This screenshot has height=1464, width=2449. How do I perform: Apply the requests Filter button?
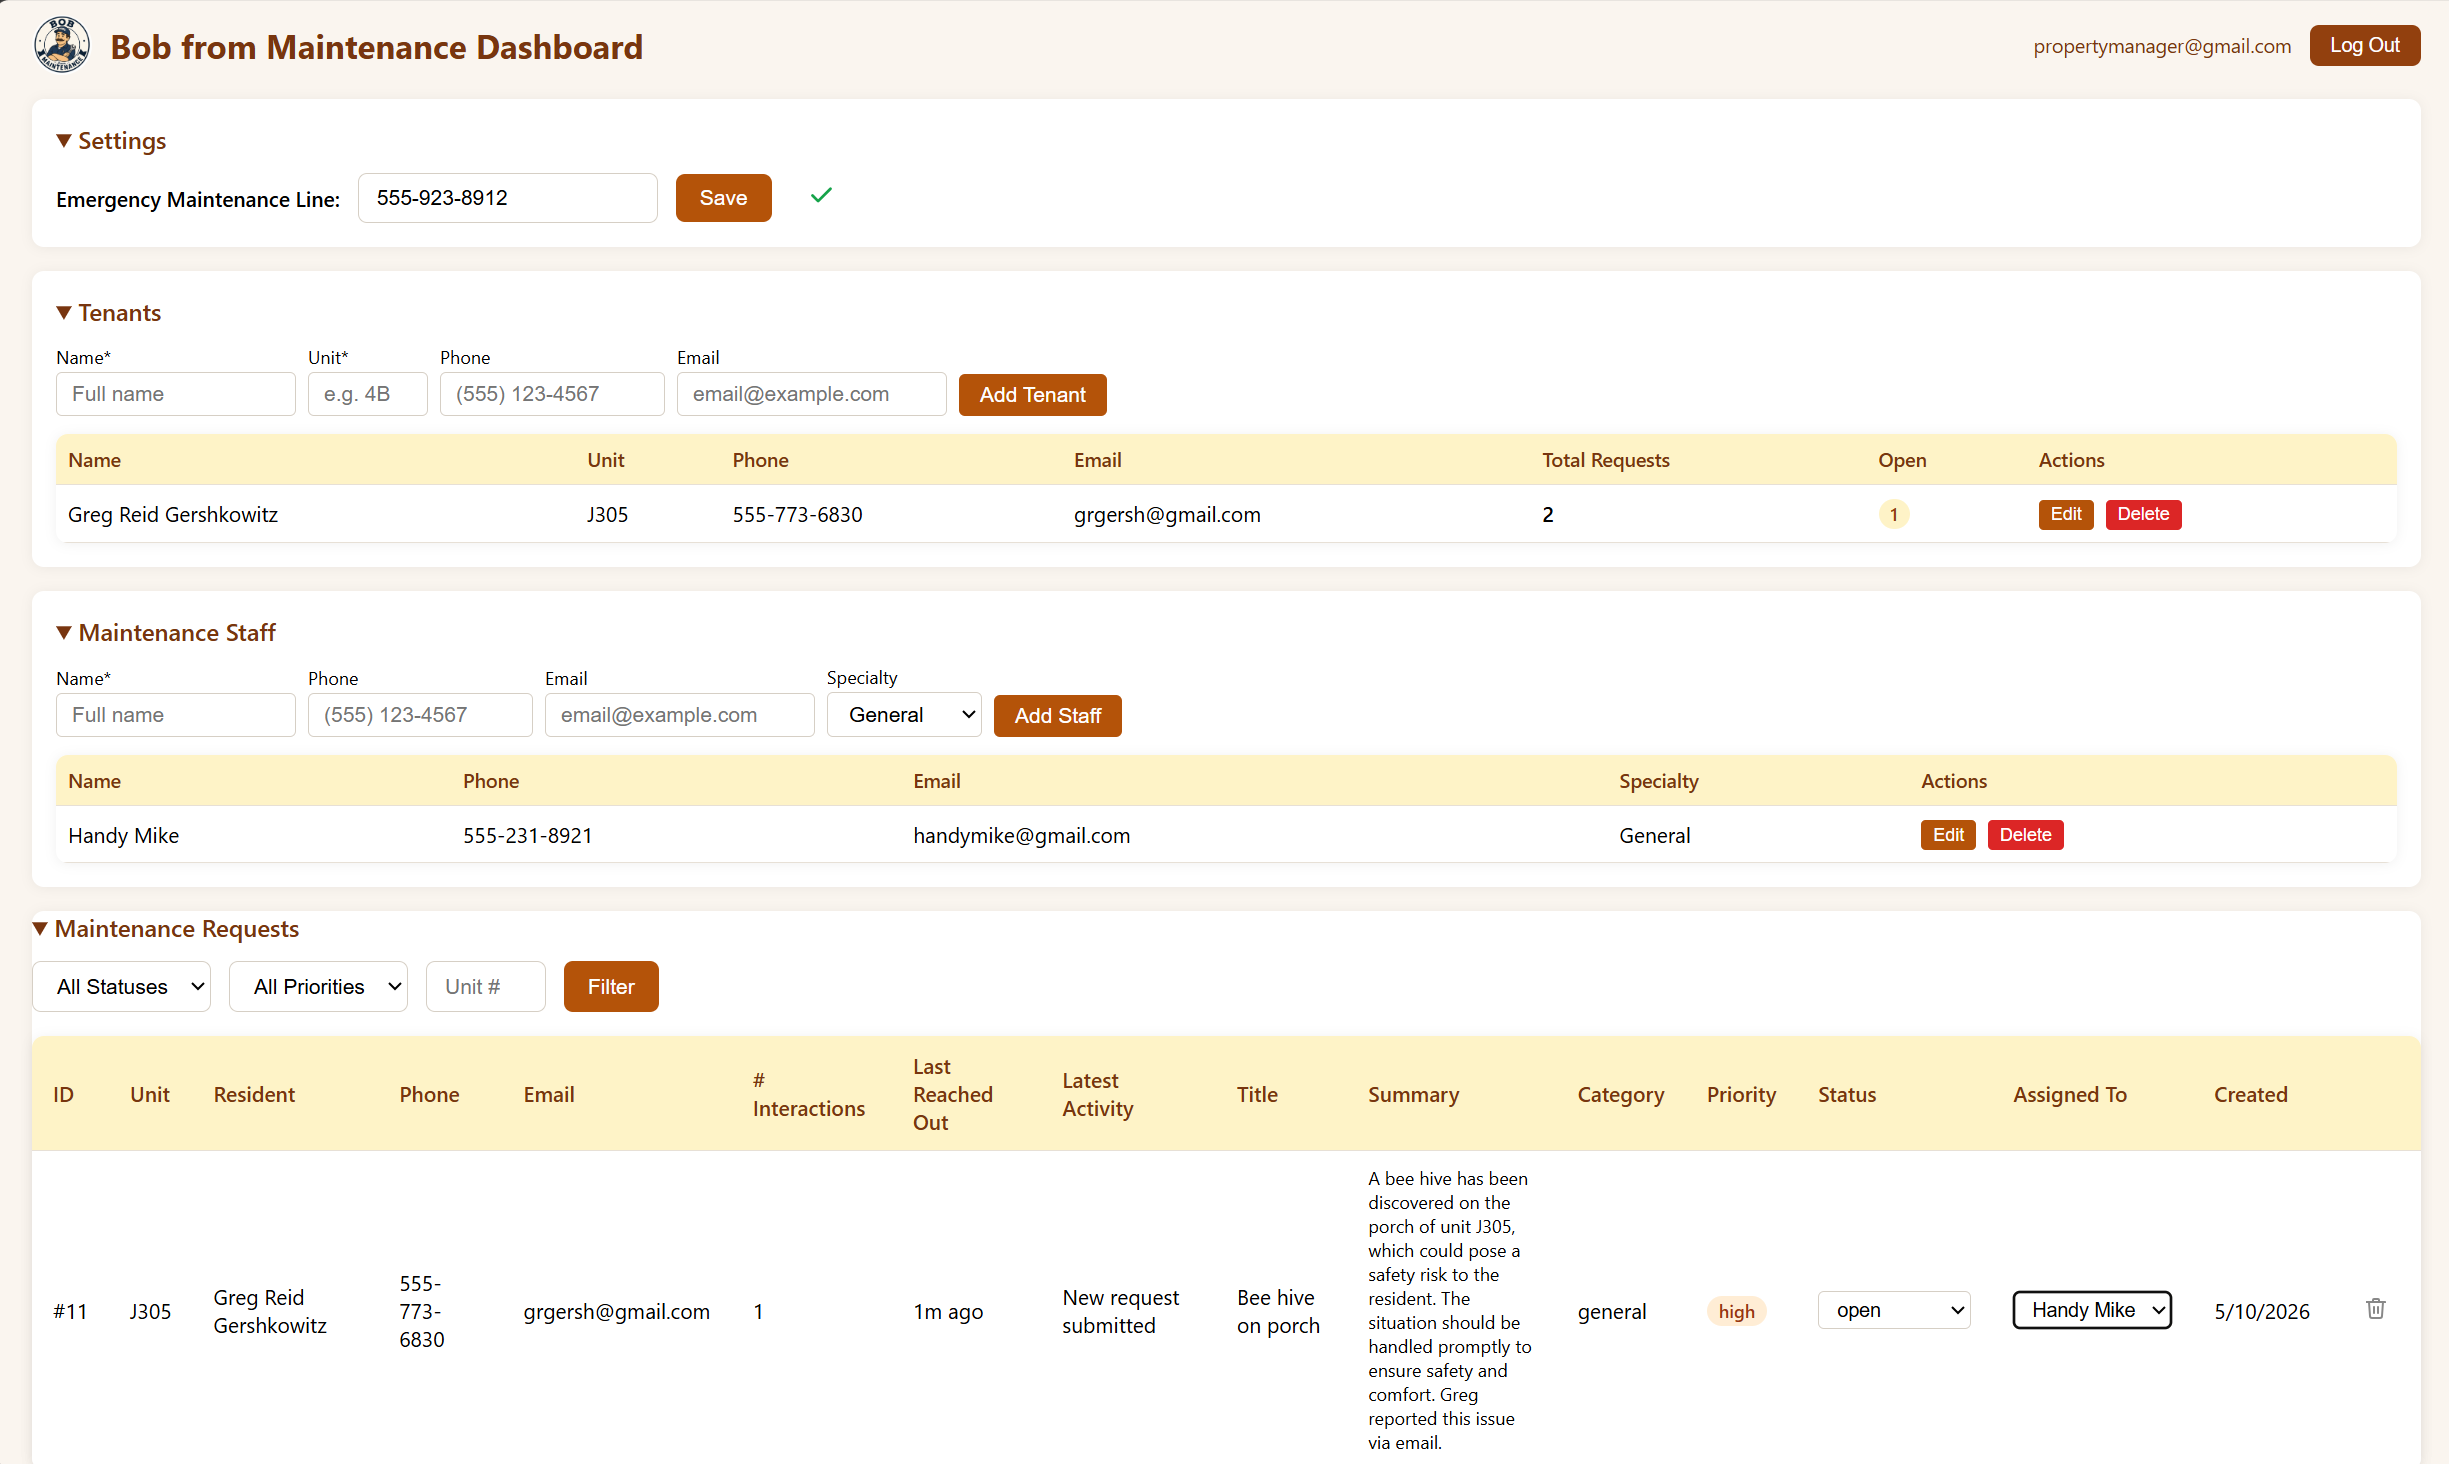[x=611, y=987]
